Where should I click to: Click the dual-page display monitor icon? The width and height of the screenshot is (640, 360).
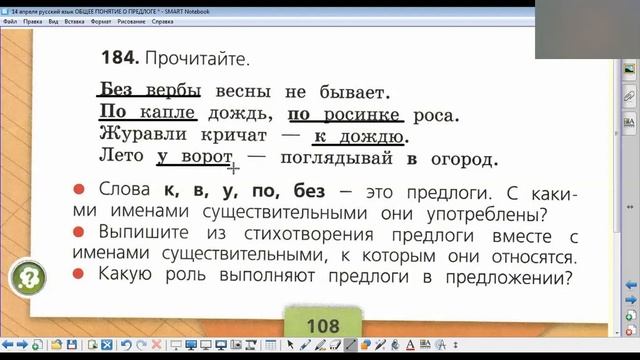pos(221,345)
